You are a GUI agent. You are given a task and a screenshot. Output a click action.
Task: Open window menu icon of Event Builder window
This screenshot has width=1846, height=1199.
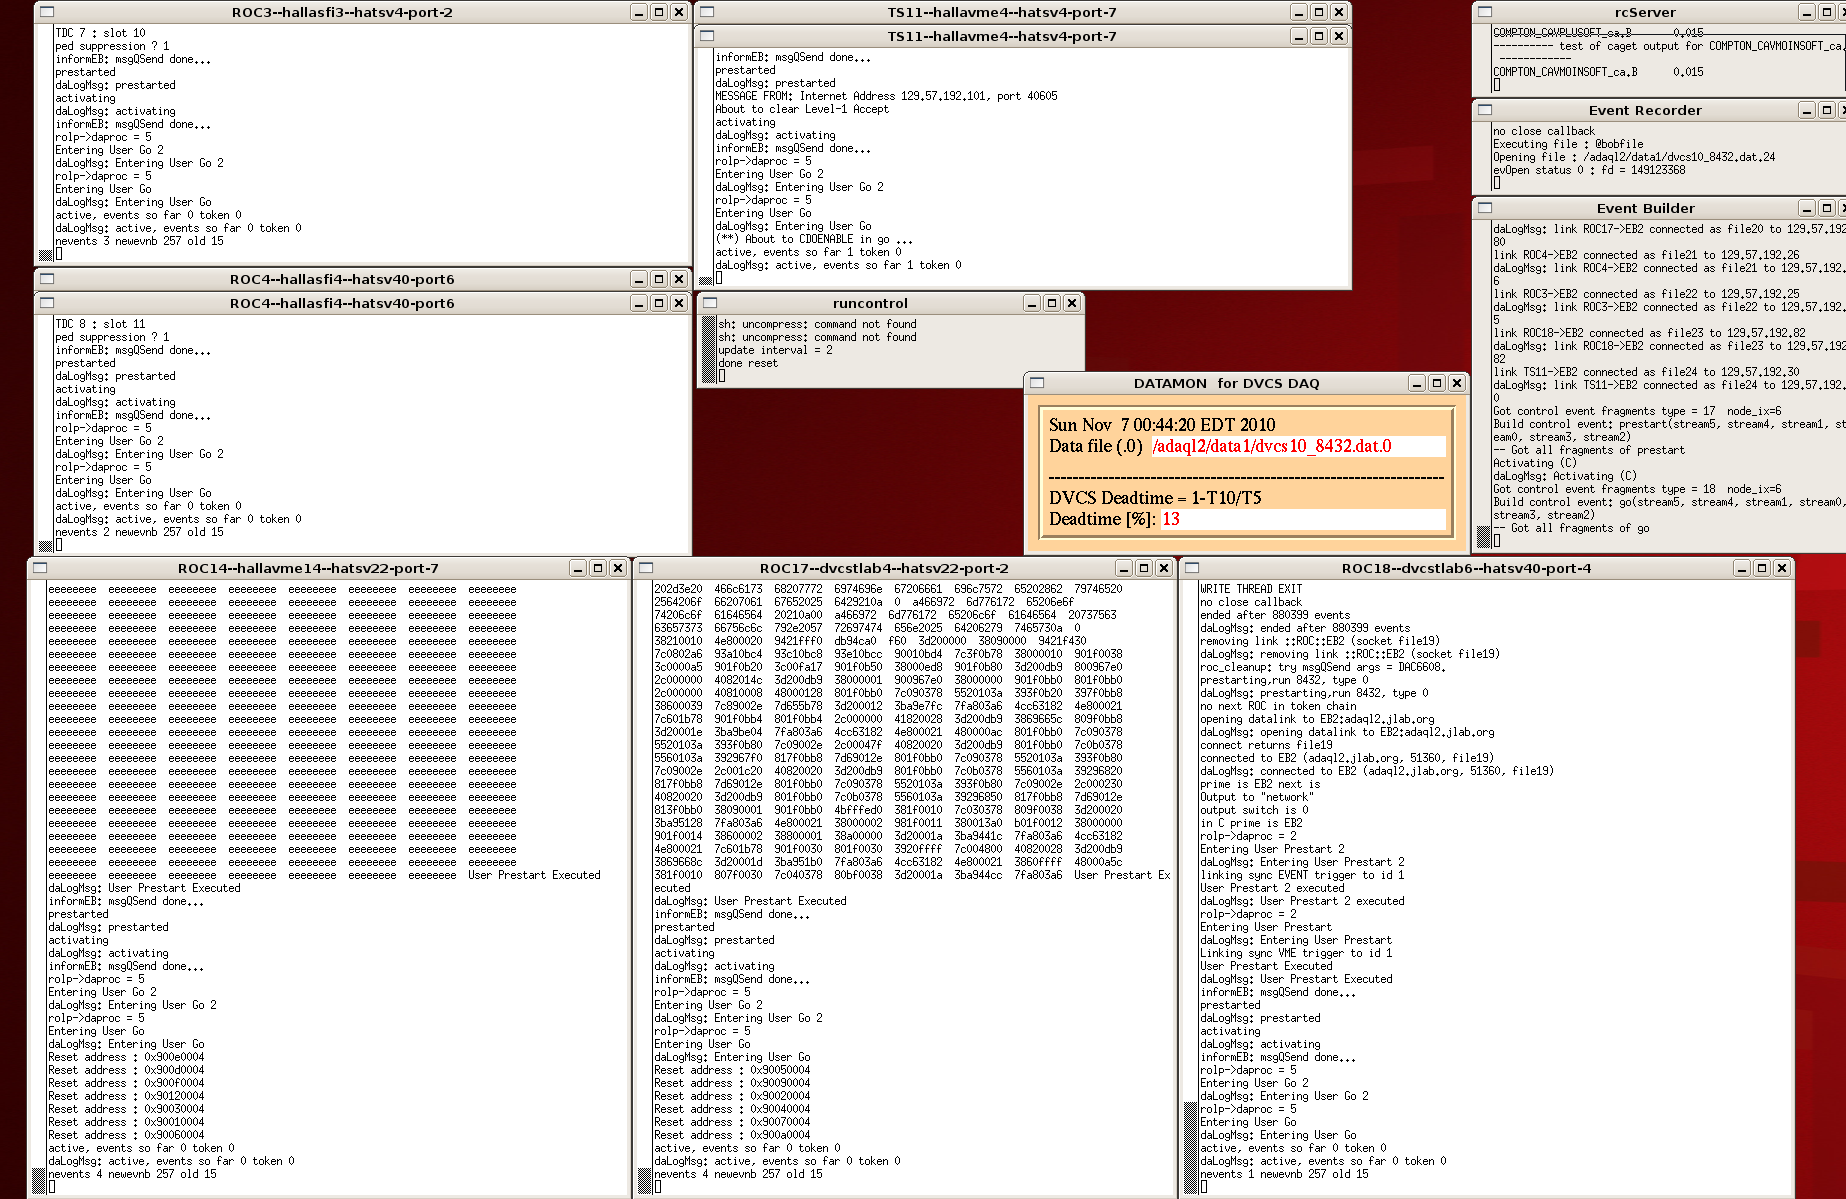click(x=1485, y=208)
